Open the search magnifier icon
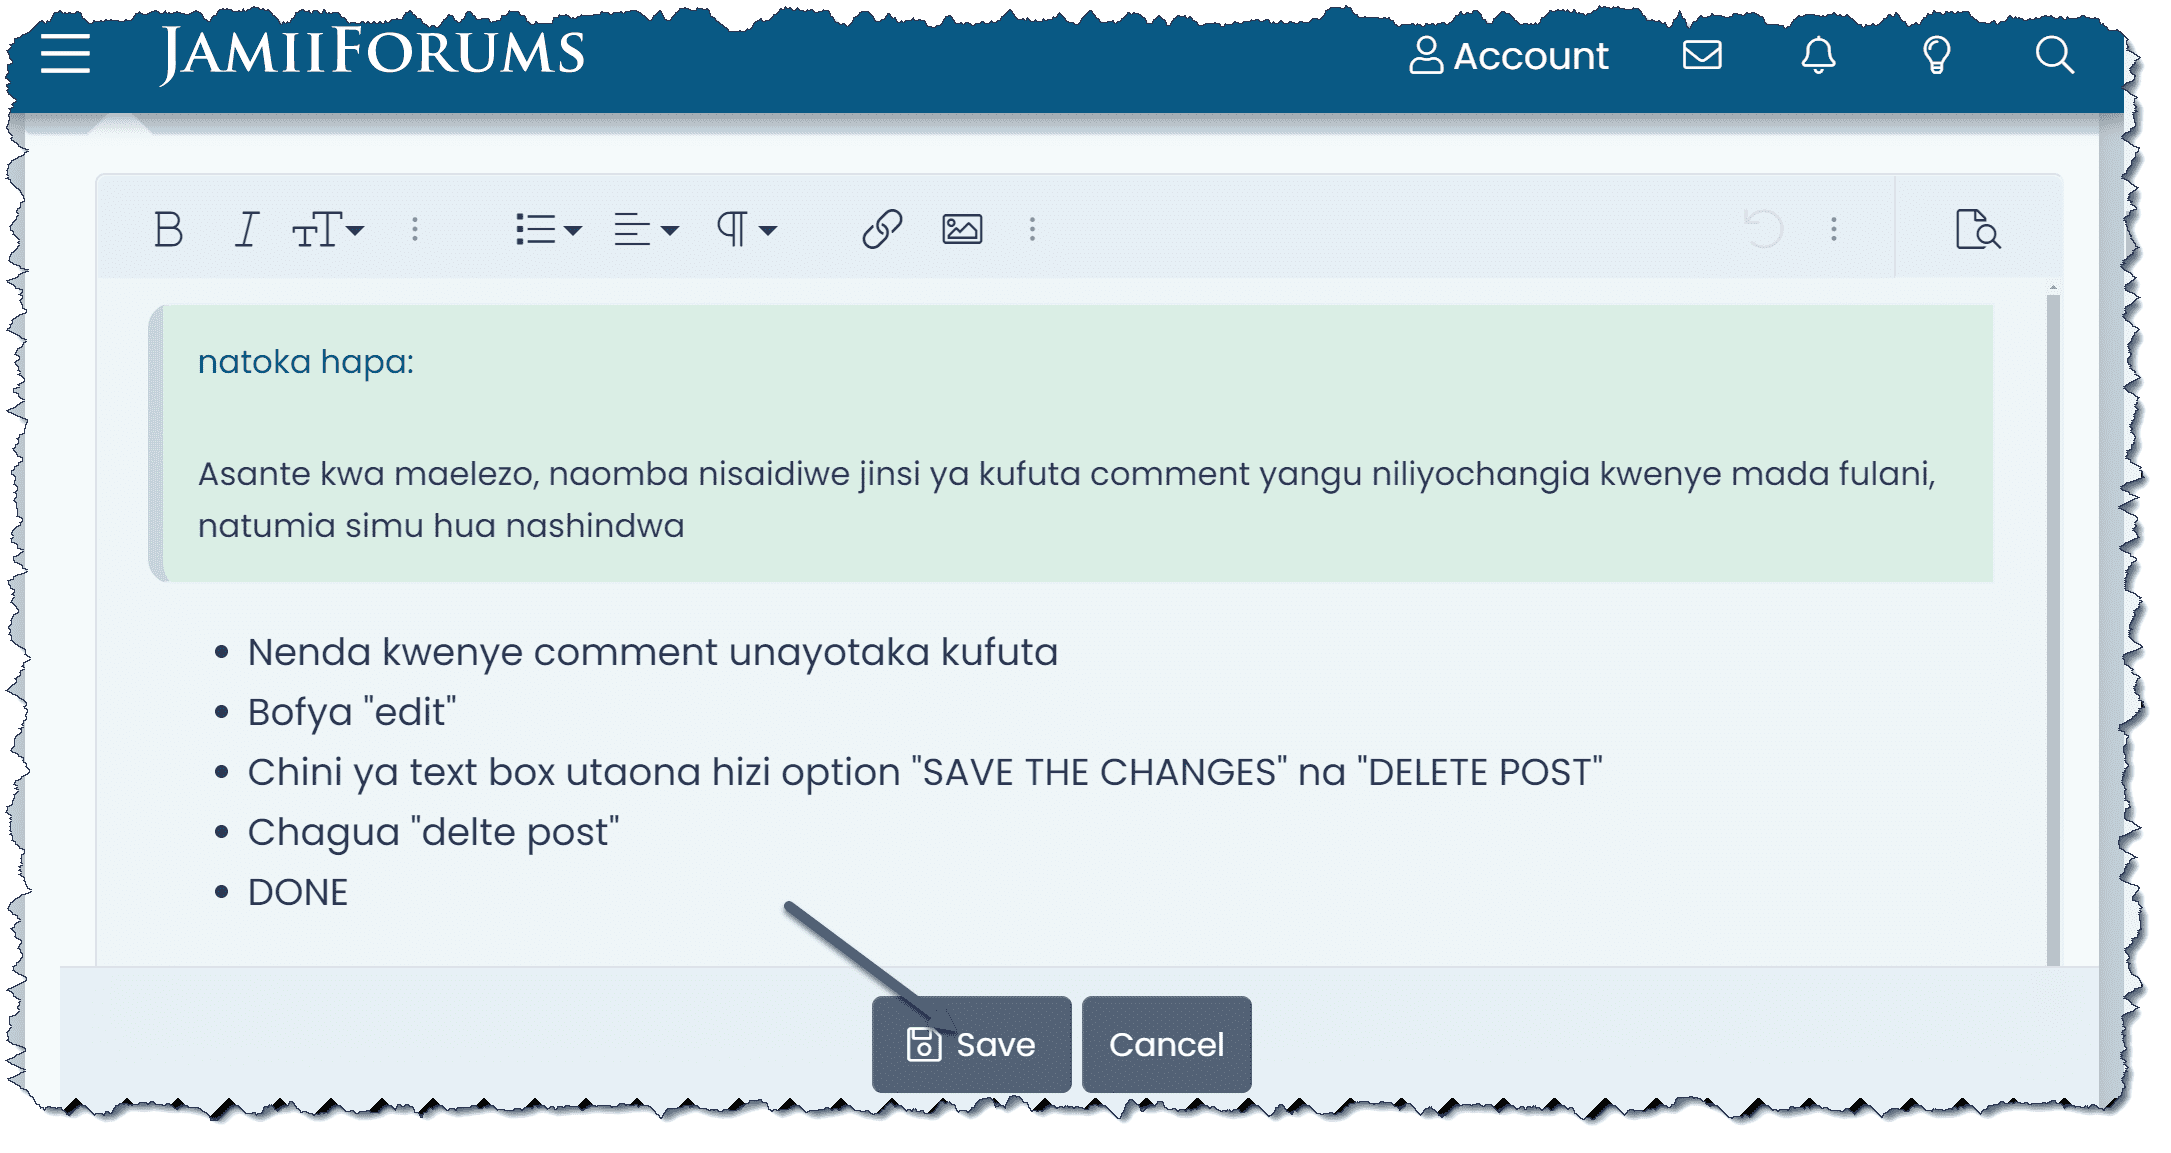 click(x=2055, y=55)
